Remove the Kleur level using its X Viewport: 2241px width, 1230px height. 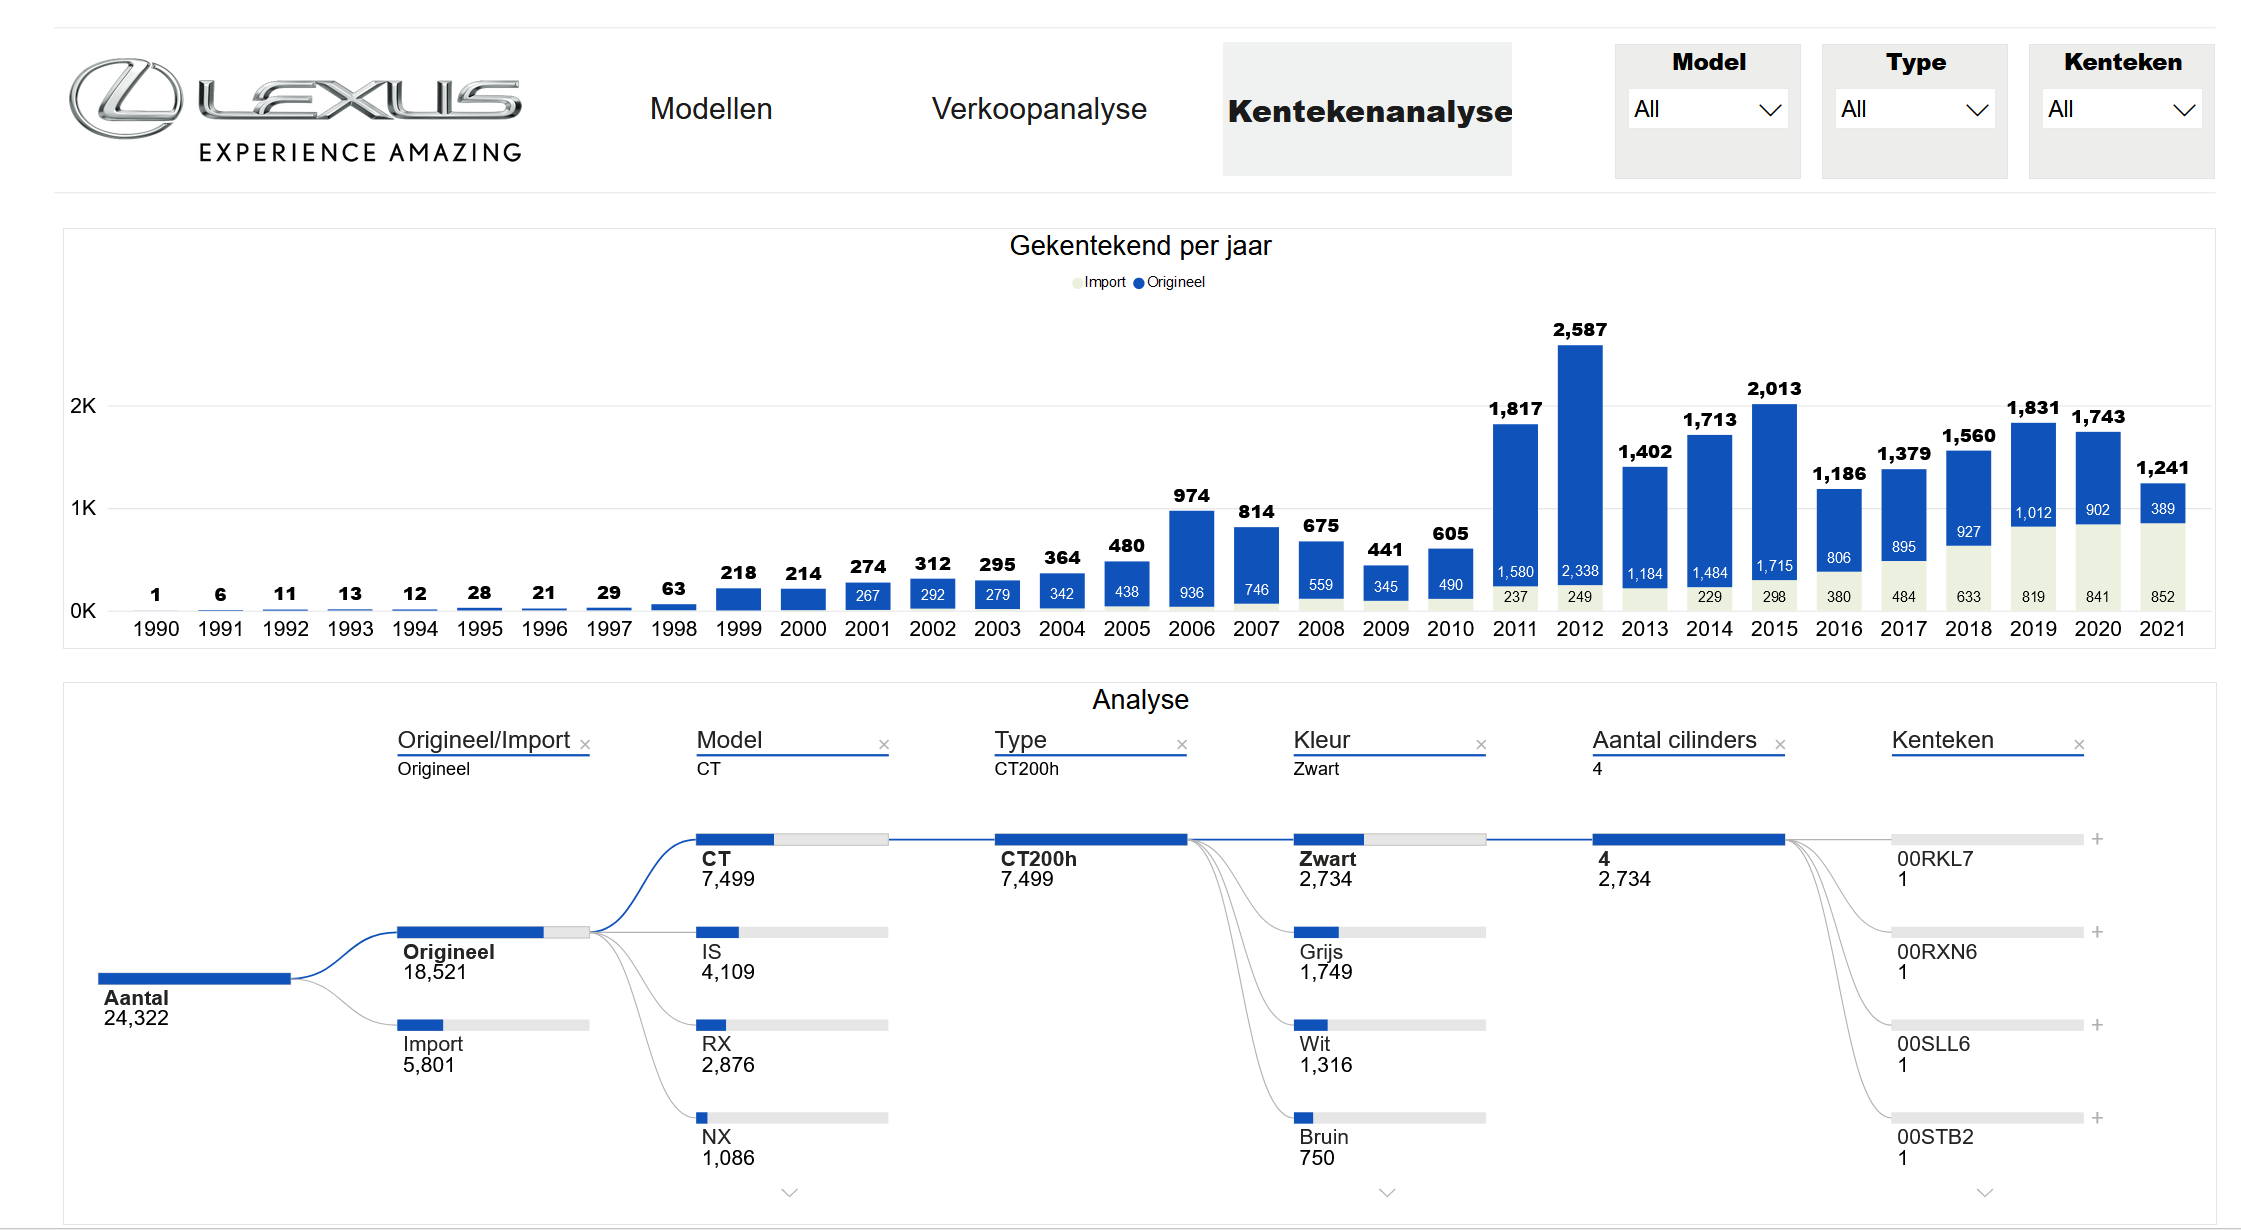(1481, 745)
